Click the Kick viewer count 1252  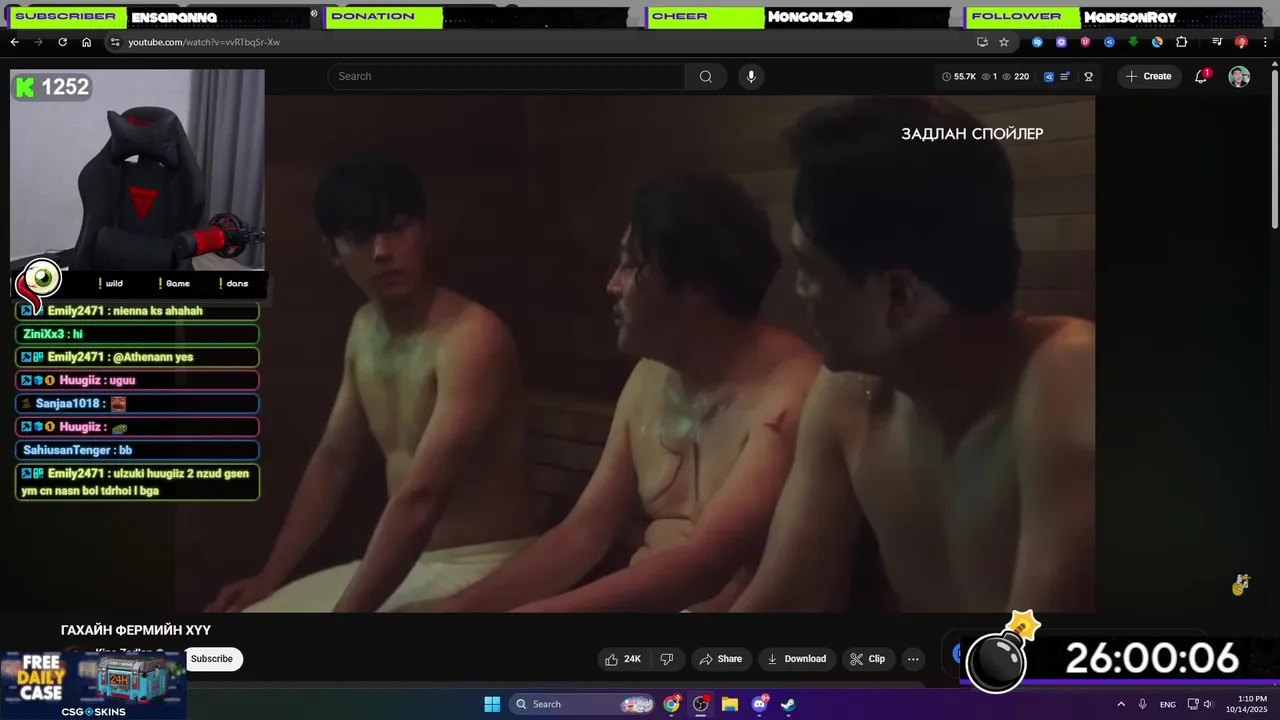click(x=52, y=88)
